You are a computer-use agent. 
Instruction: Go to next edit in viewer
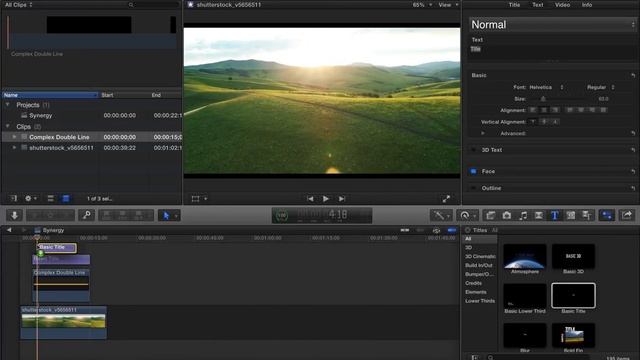342,199
